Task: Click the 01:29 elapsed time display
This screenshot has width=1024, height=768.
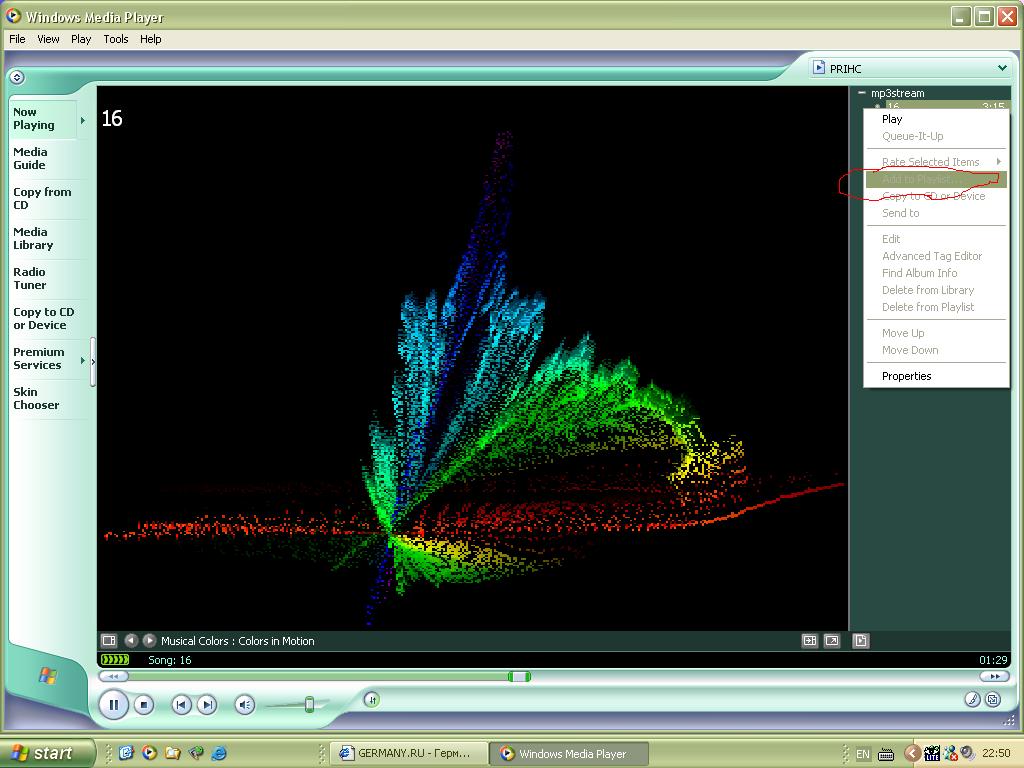Action: (993, 660)
